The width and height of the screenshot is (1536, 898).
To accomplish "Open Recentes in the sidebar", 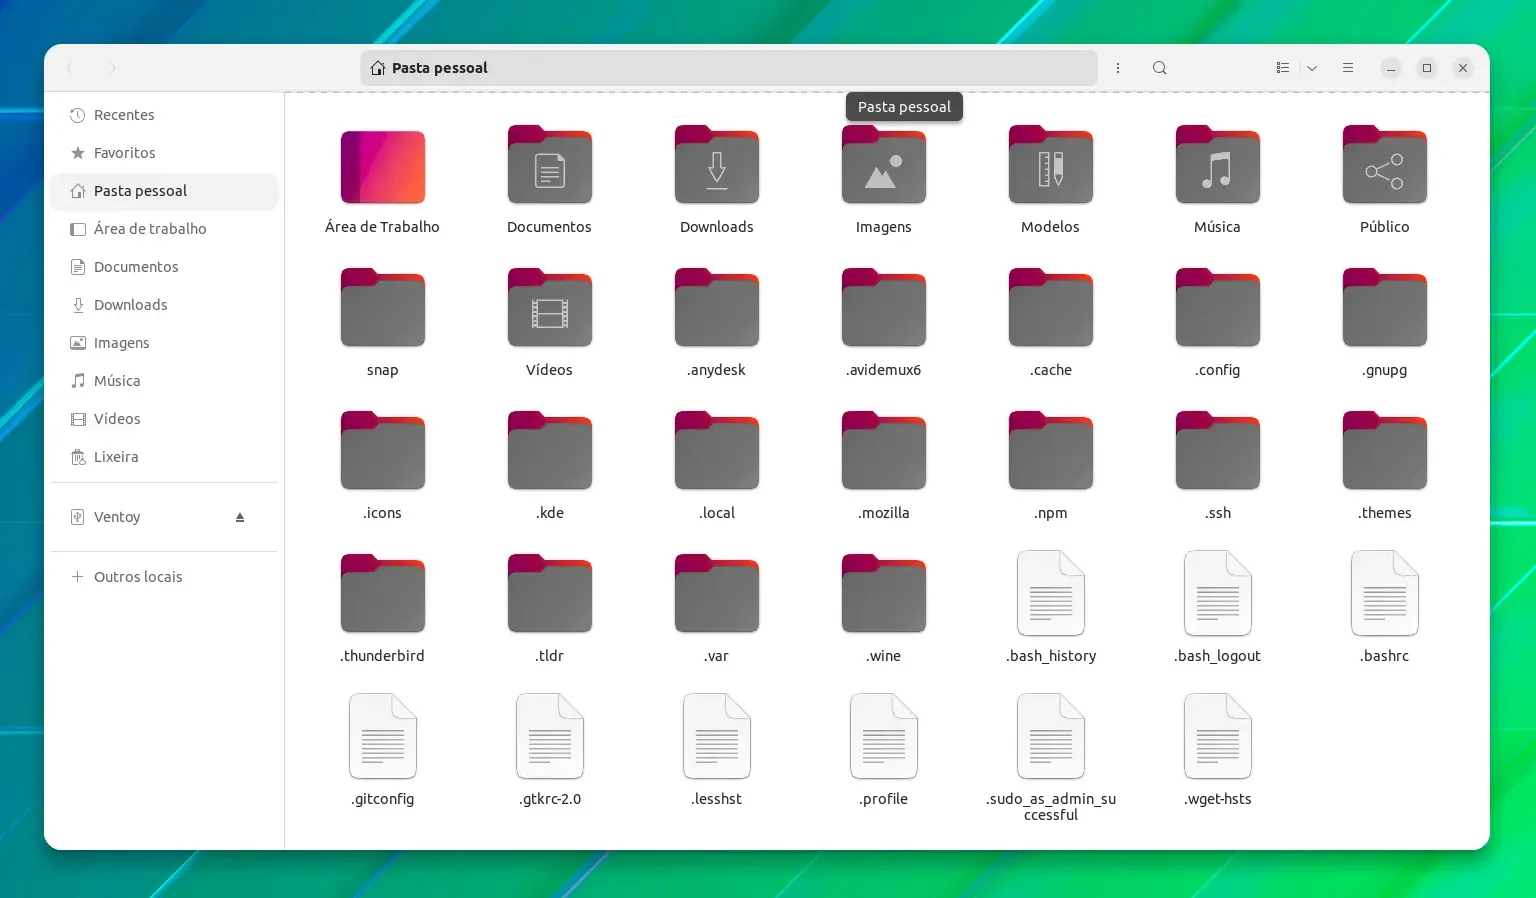I will click(x=164, y=115).
